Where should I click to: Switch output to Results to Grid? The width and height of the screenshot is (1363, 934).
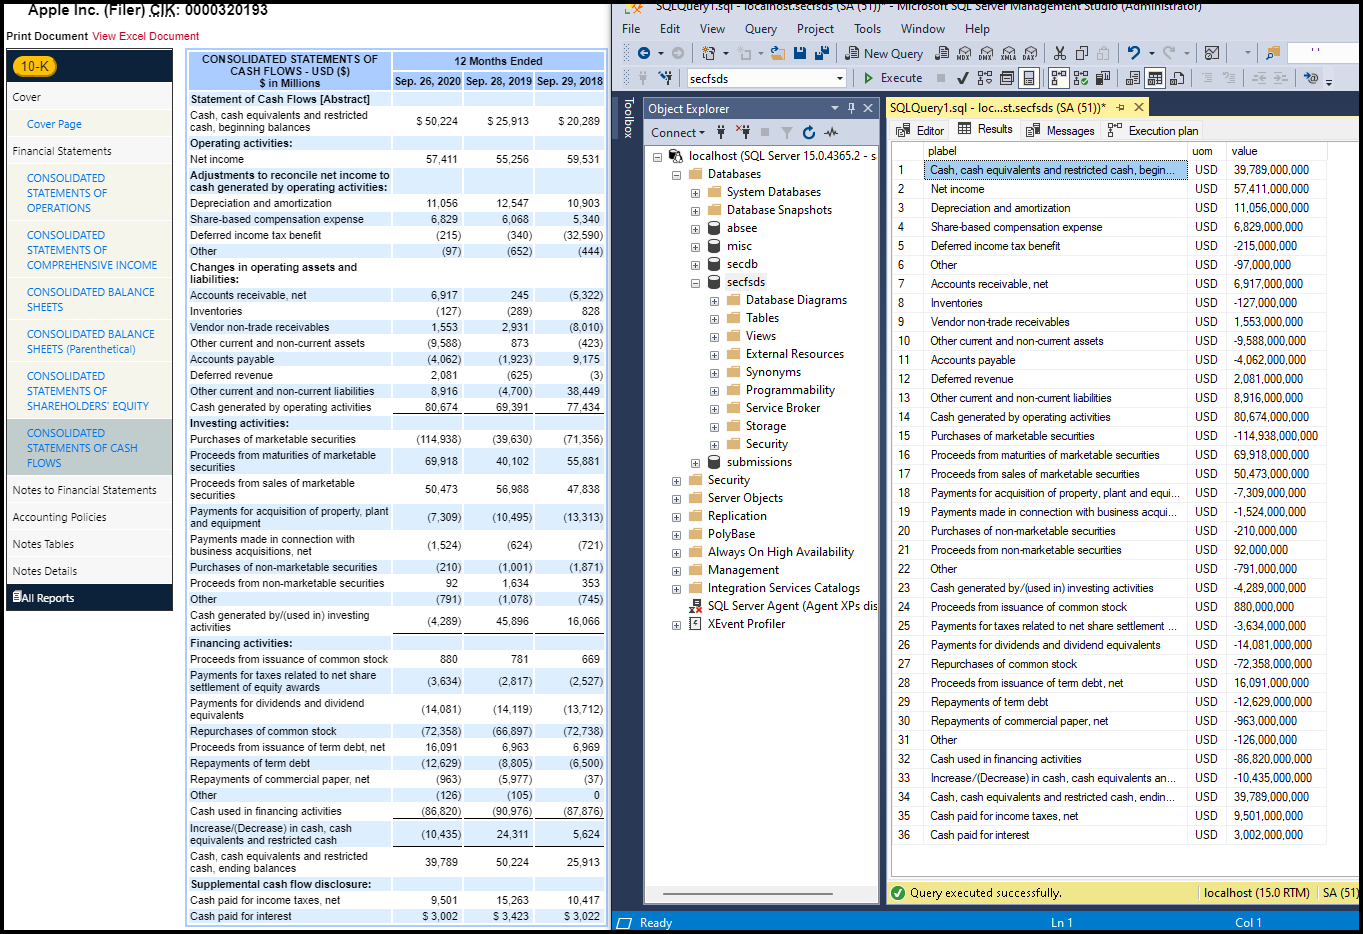(x=1155, y=78)
